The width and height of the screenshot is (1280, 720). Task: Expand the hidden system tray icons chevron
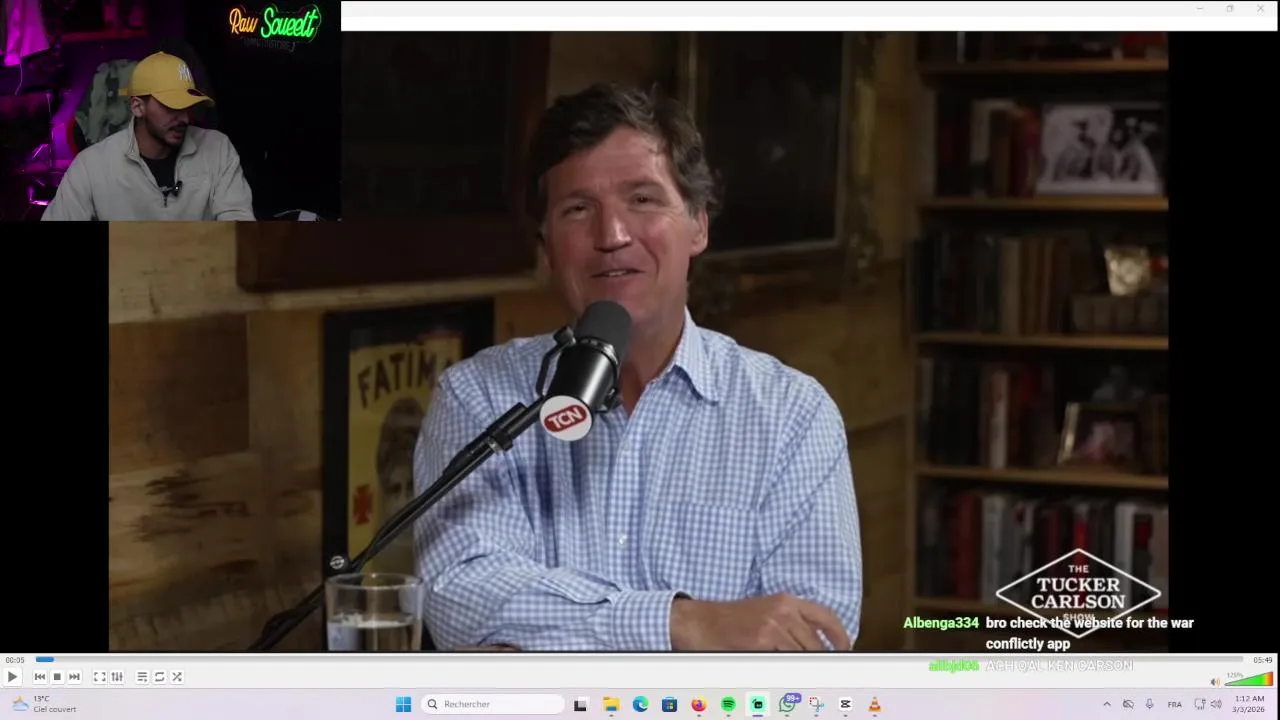coord(1106,704)
